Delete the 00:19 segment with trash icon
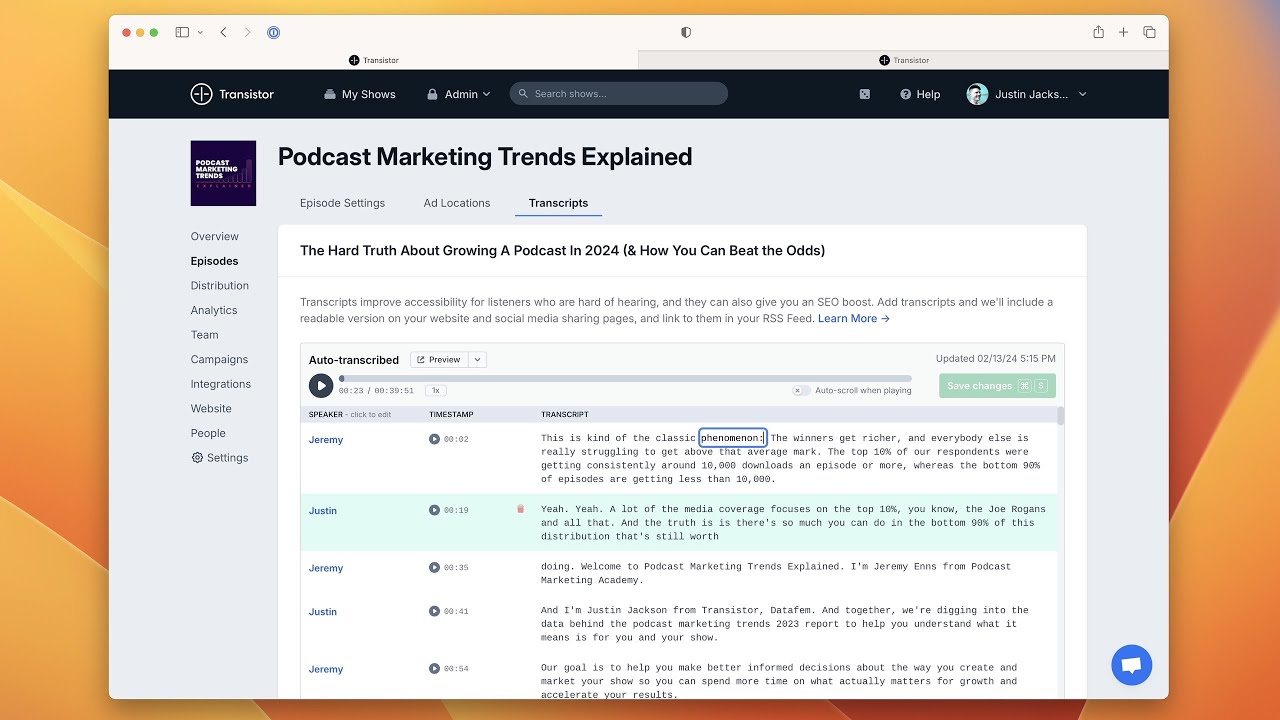 tap(520, 509)
